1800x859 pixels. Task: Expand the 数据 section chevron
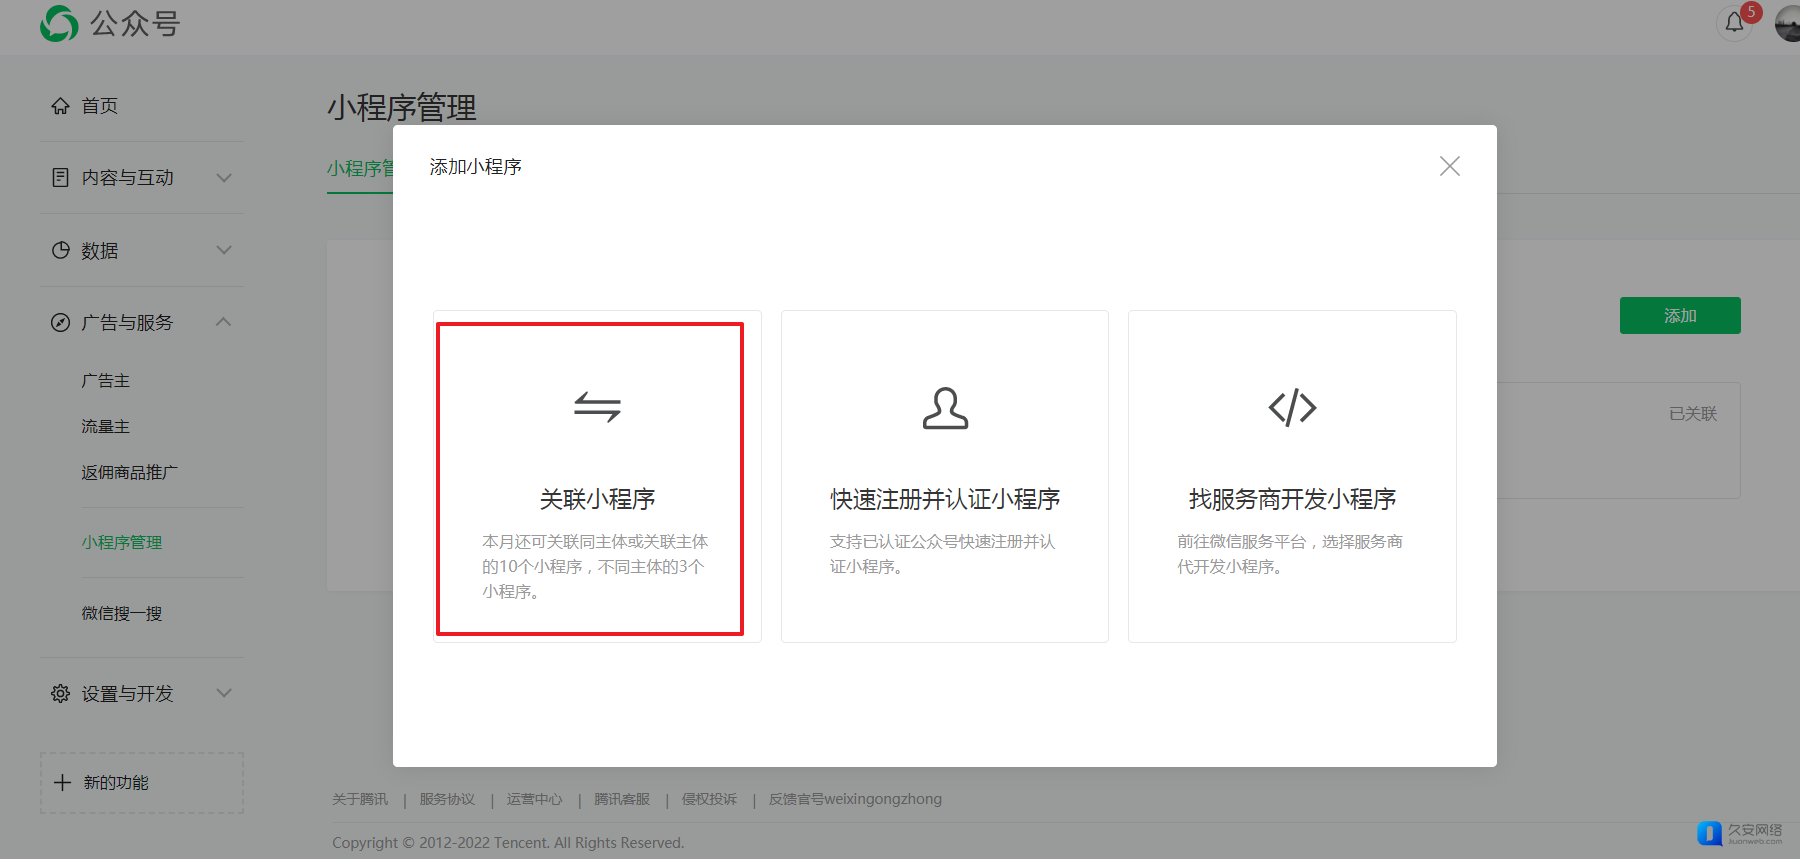tap(224, 250)
